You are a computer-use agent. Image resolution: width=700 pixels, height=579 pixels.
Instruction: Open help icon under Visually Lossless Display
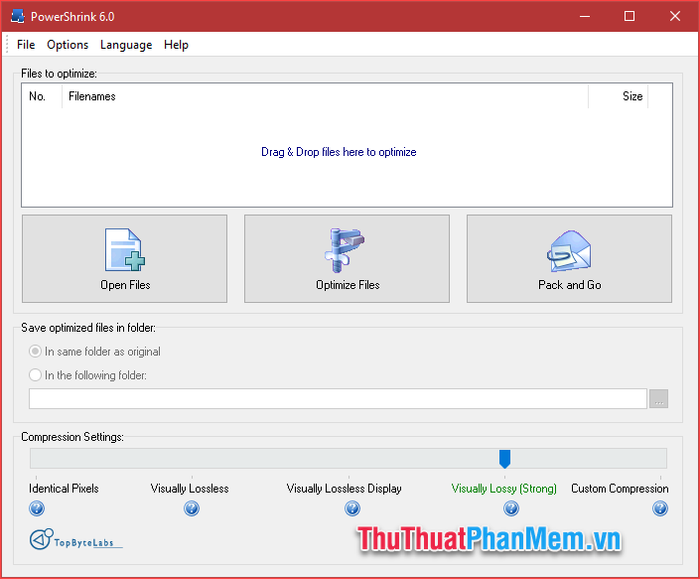point(352,508)
